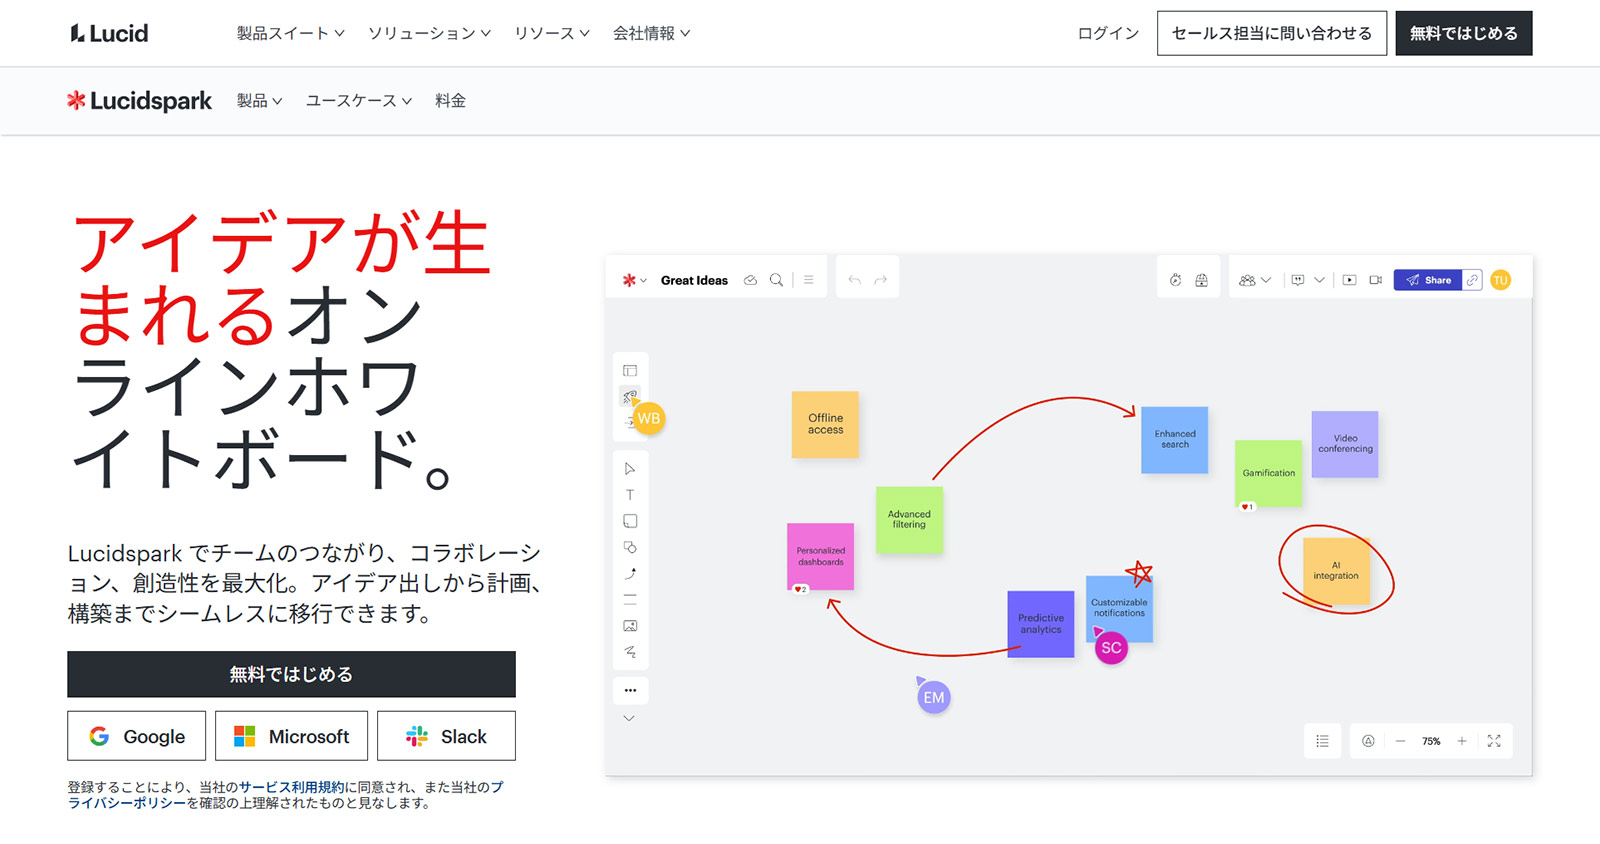This screenshot has width=1600, height=844.
Task: Click the video camera icon
Action: tap(1375, 280)
